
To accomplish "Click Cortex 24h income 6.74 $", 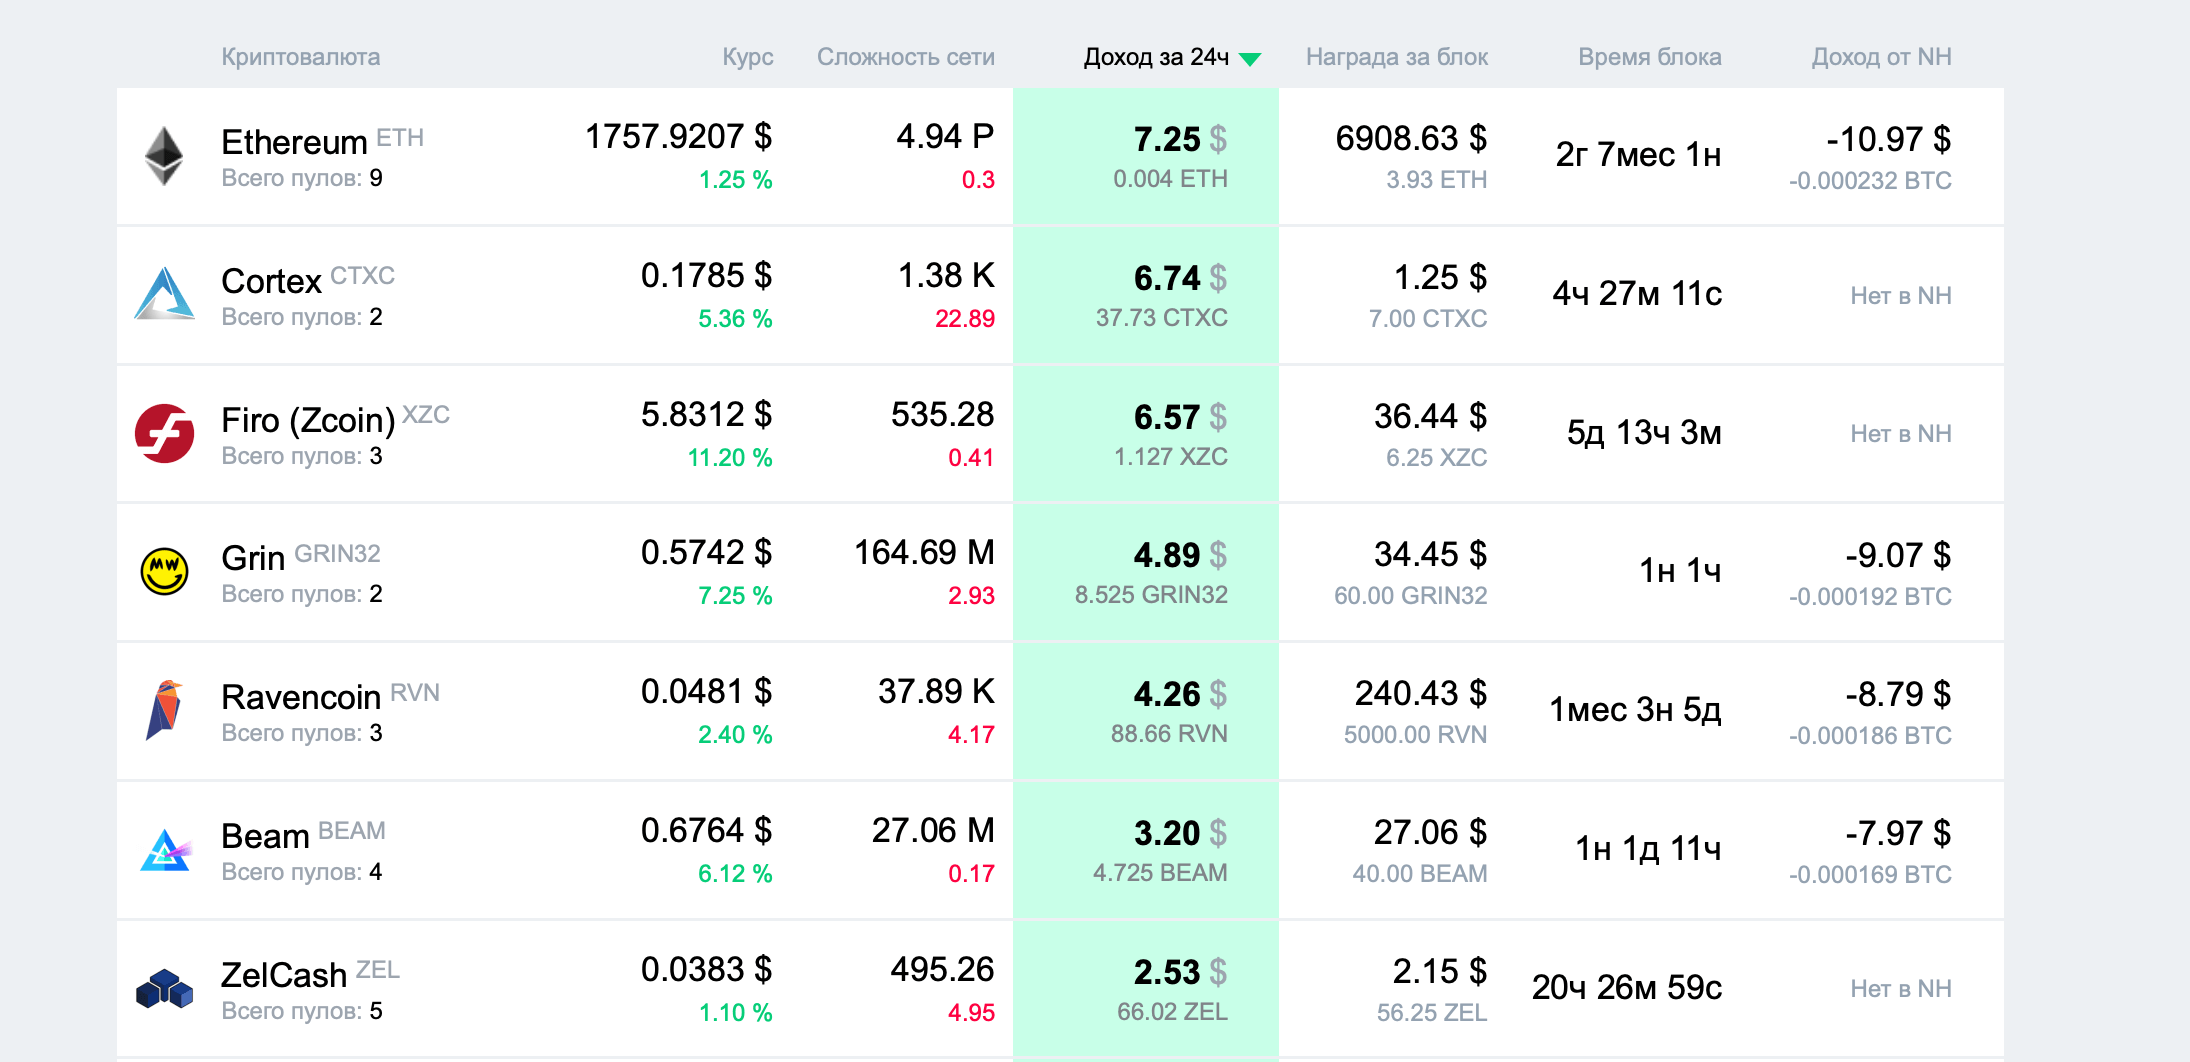I will click(1180, 278).
